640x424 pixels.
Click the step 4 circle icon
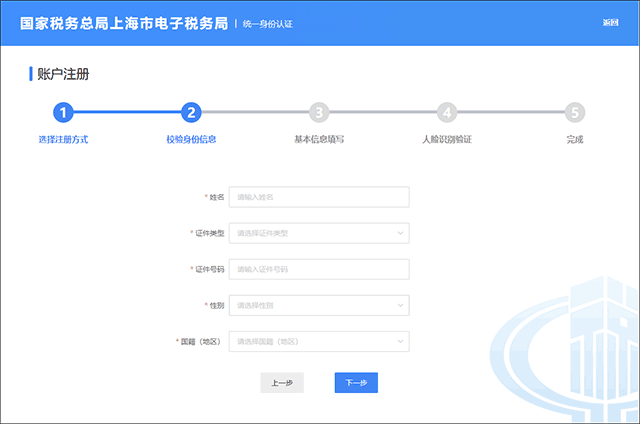pos(447,113)
